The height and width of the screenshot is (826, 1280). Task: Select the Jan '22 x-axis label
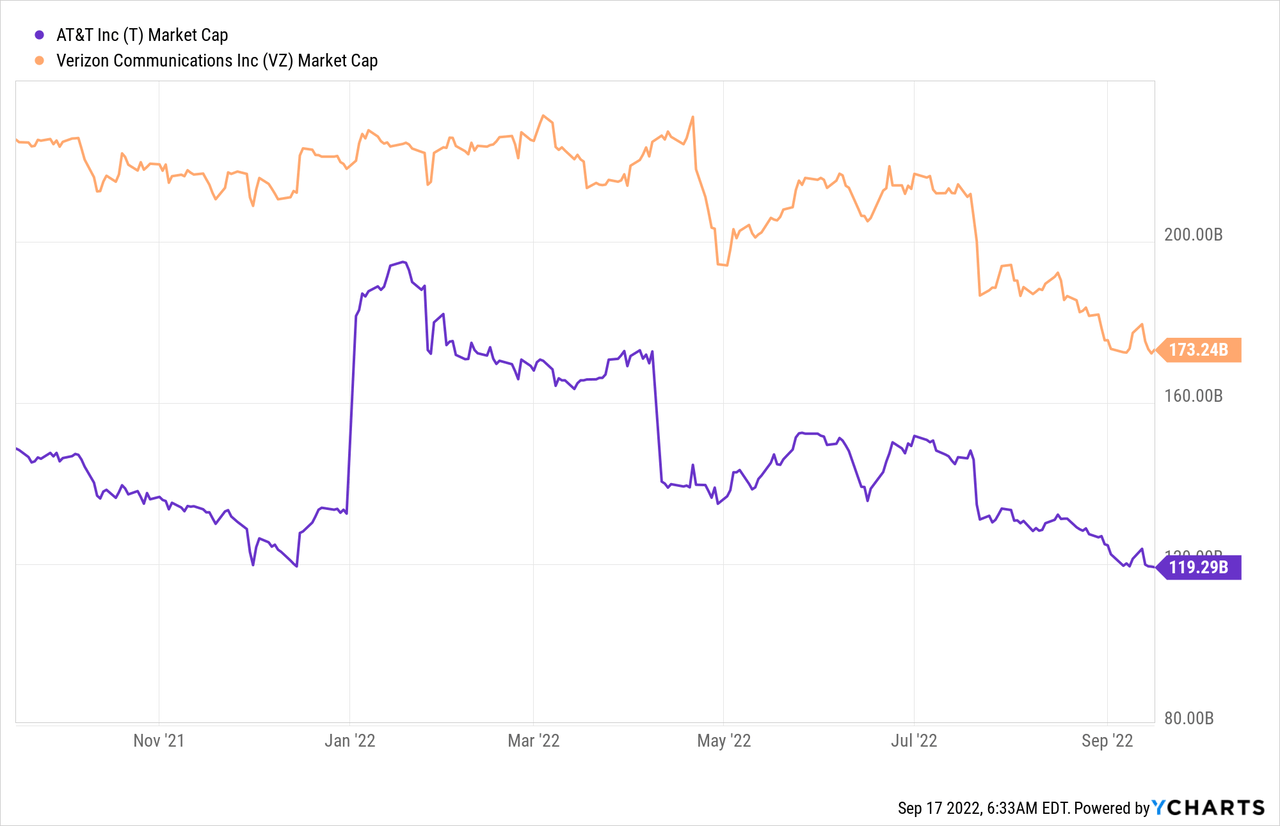(x=350, y=741)
